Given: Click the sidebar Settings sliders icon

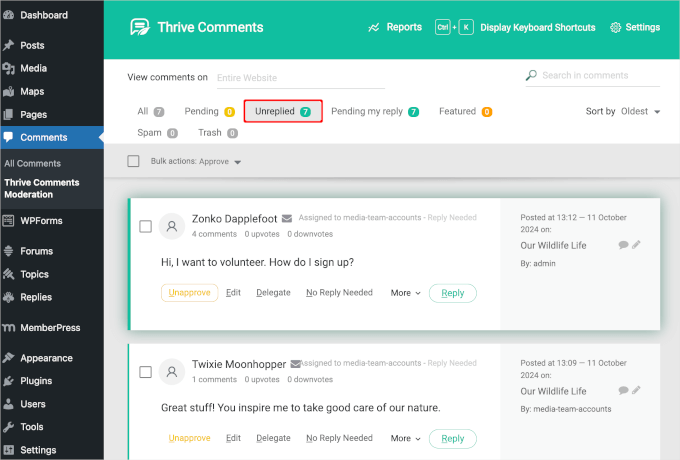Looking at the screenshot, I should (8, 450).
